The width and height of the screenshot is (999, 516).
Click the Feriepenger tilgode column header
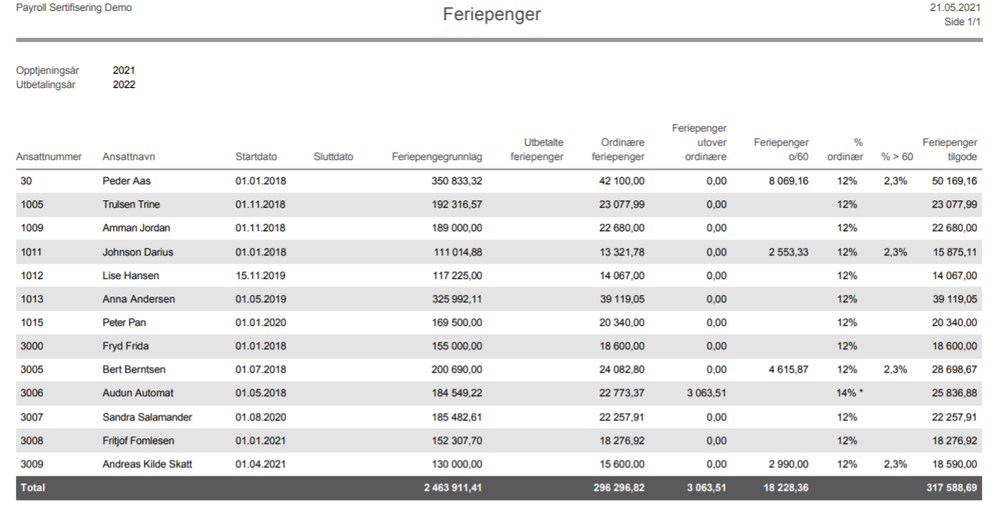tap(950, 150)
